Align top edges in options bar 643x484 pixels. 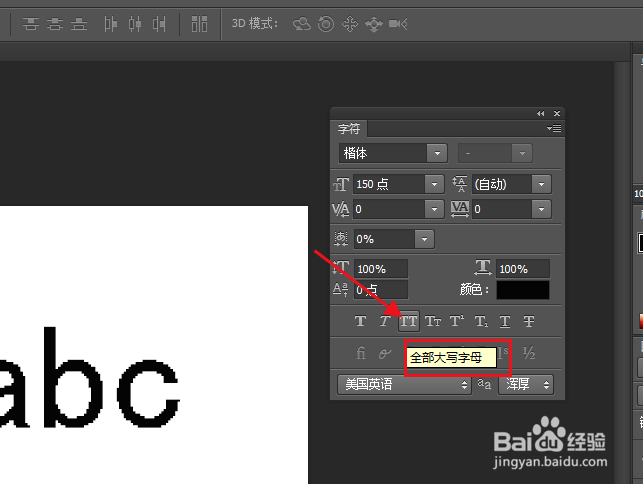[31, 24]
